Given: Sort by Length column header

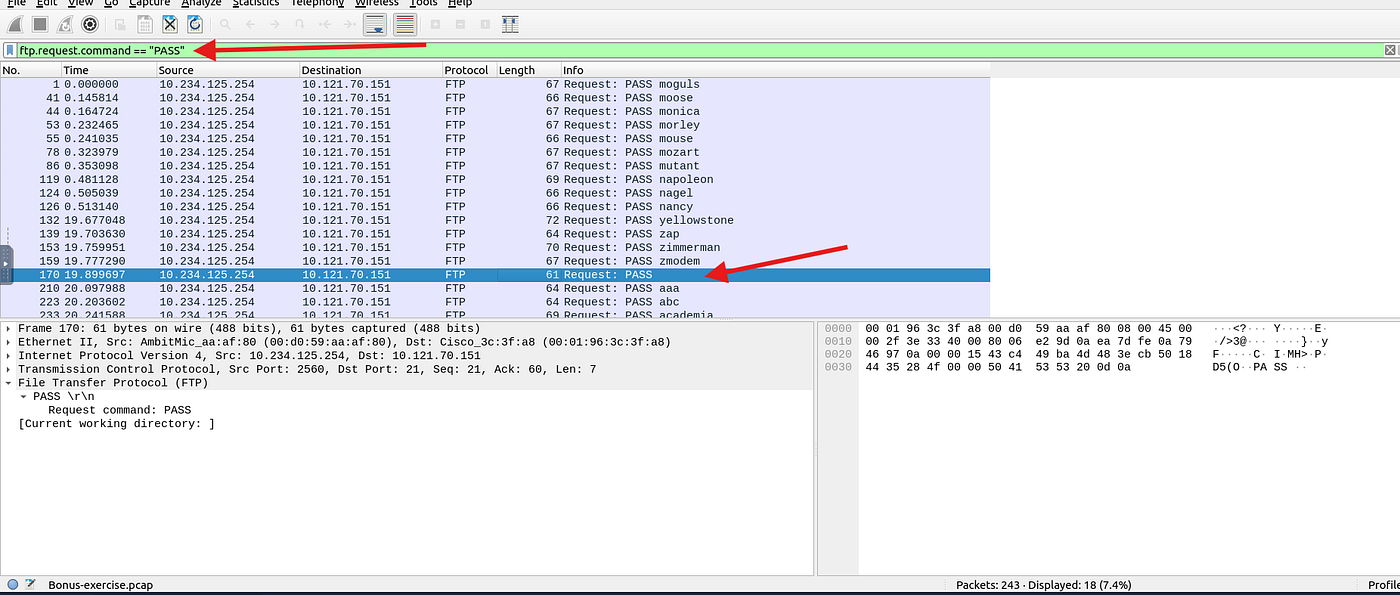Looking at the screenshot, I should [528, 70].
